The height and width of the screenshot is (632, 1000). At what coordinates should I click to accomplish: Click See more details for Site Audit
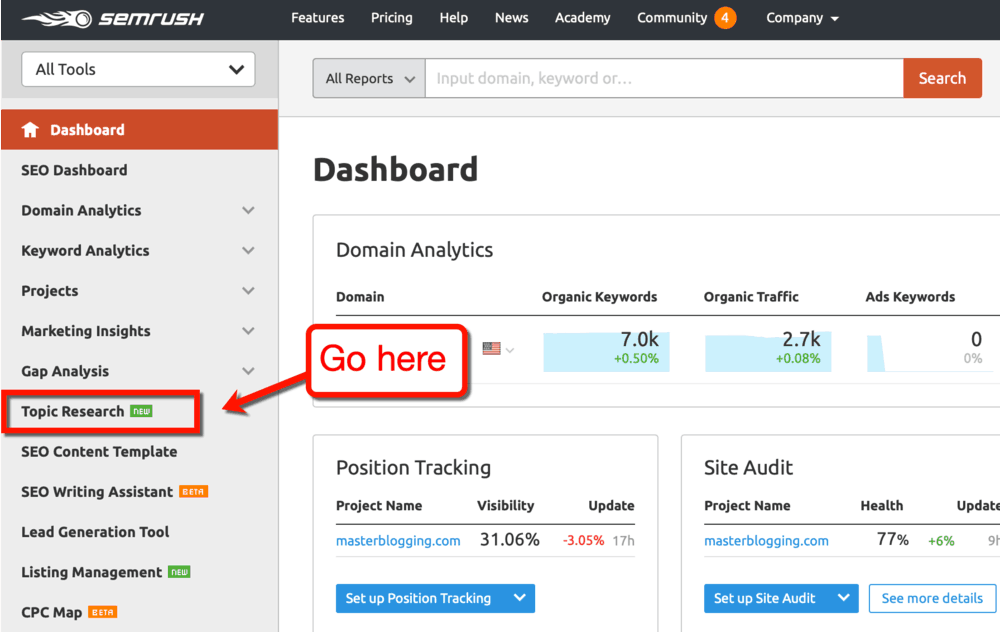(932, 598)
